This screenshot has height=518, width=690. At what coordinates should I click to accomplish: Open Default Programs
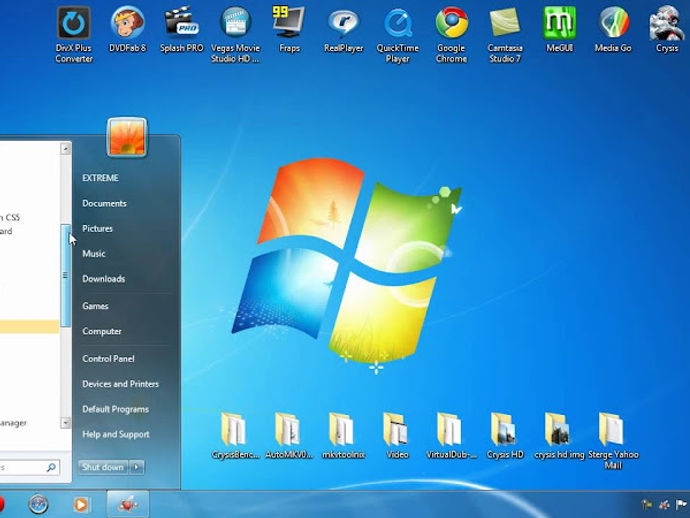click(115, 409)
